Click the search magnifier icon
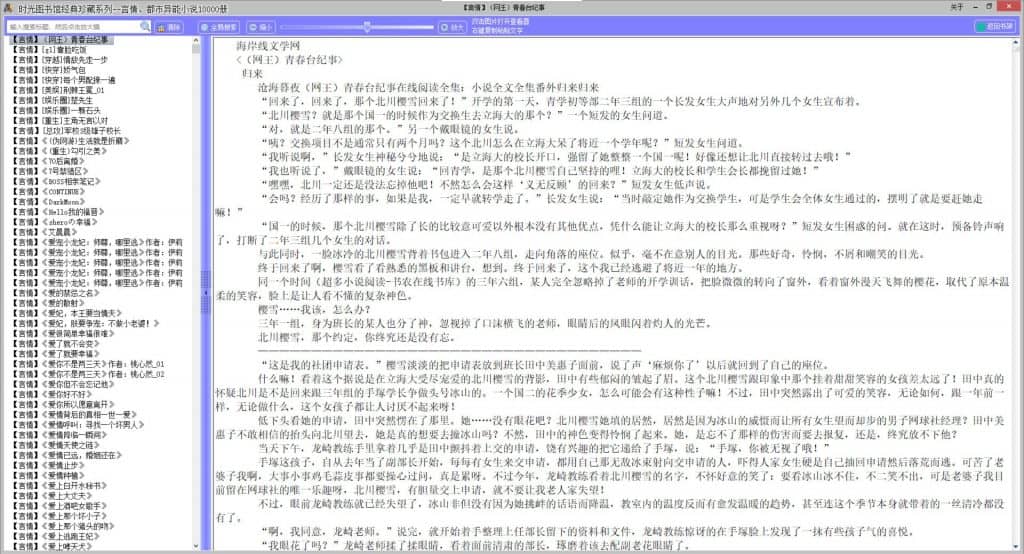 145,27
